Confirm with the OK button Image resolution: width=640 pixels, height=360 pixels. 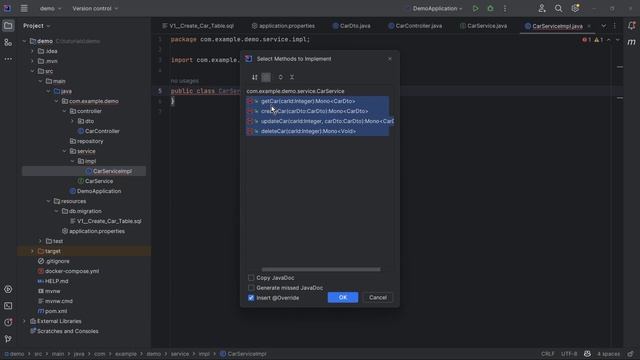[x=343, y=298]
